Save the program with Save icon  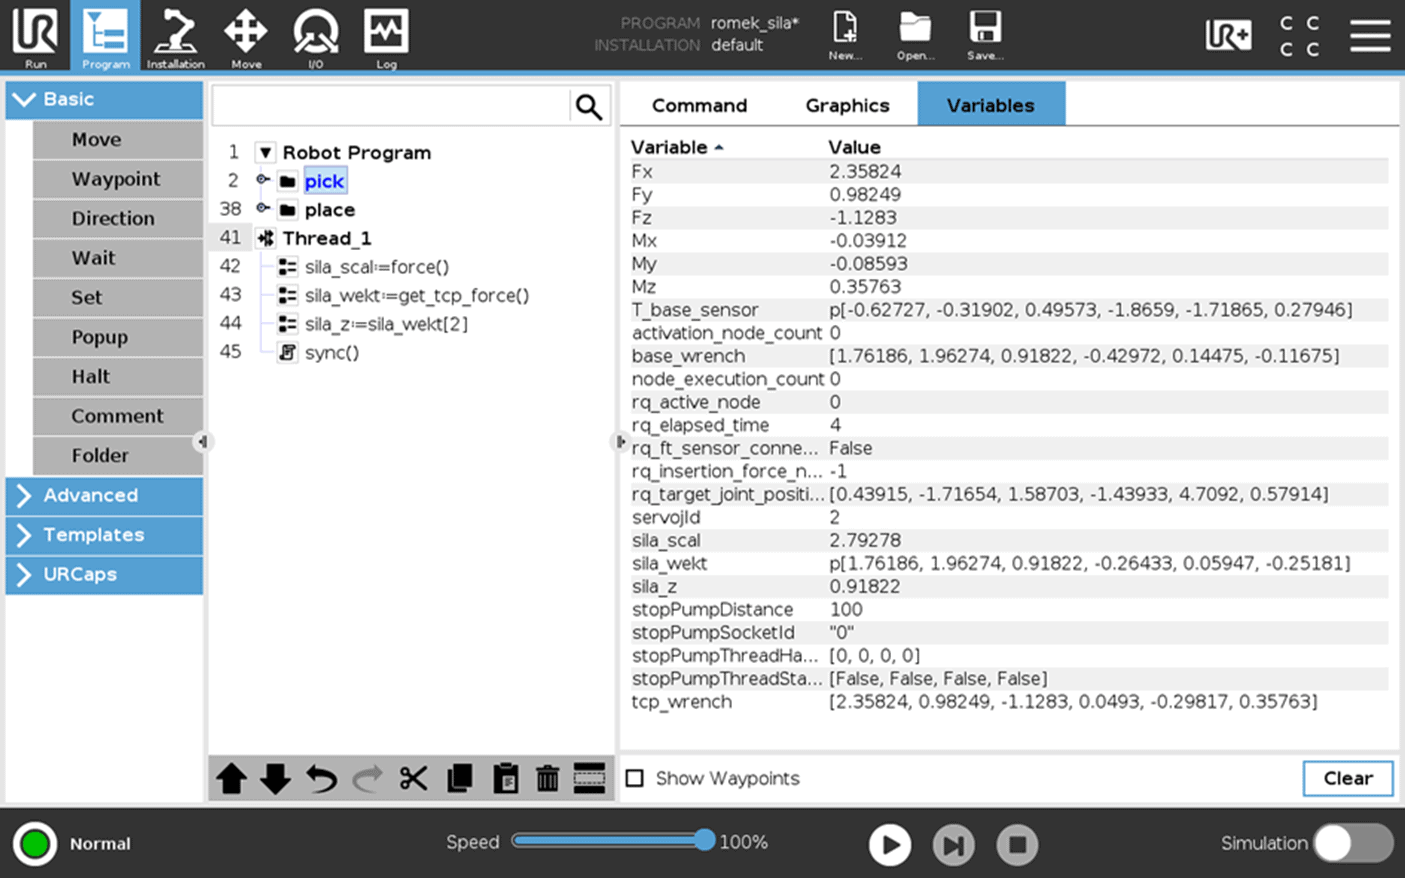tap(985, 36)
